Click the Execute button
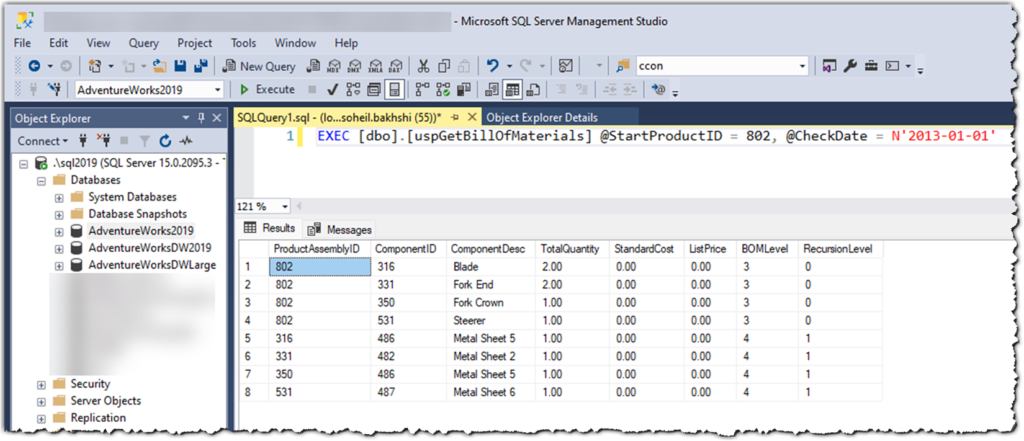The image size is (1024, 441). pyautogui.click(x=267, y=89)
